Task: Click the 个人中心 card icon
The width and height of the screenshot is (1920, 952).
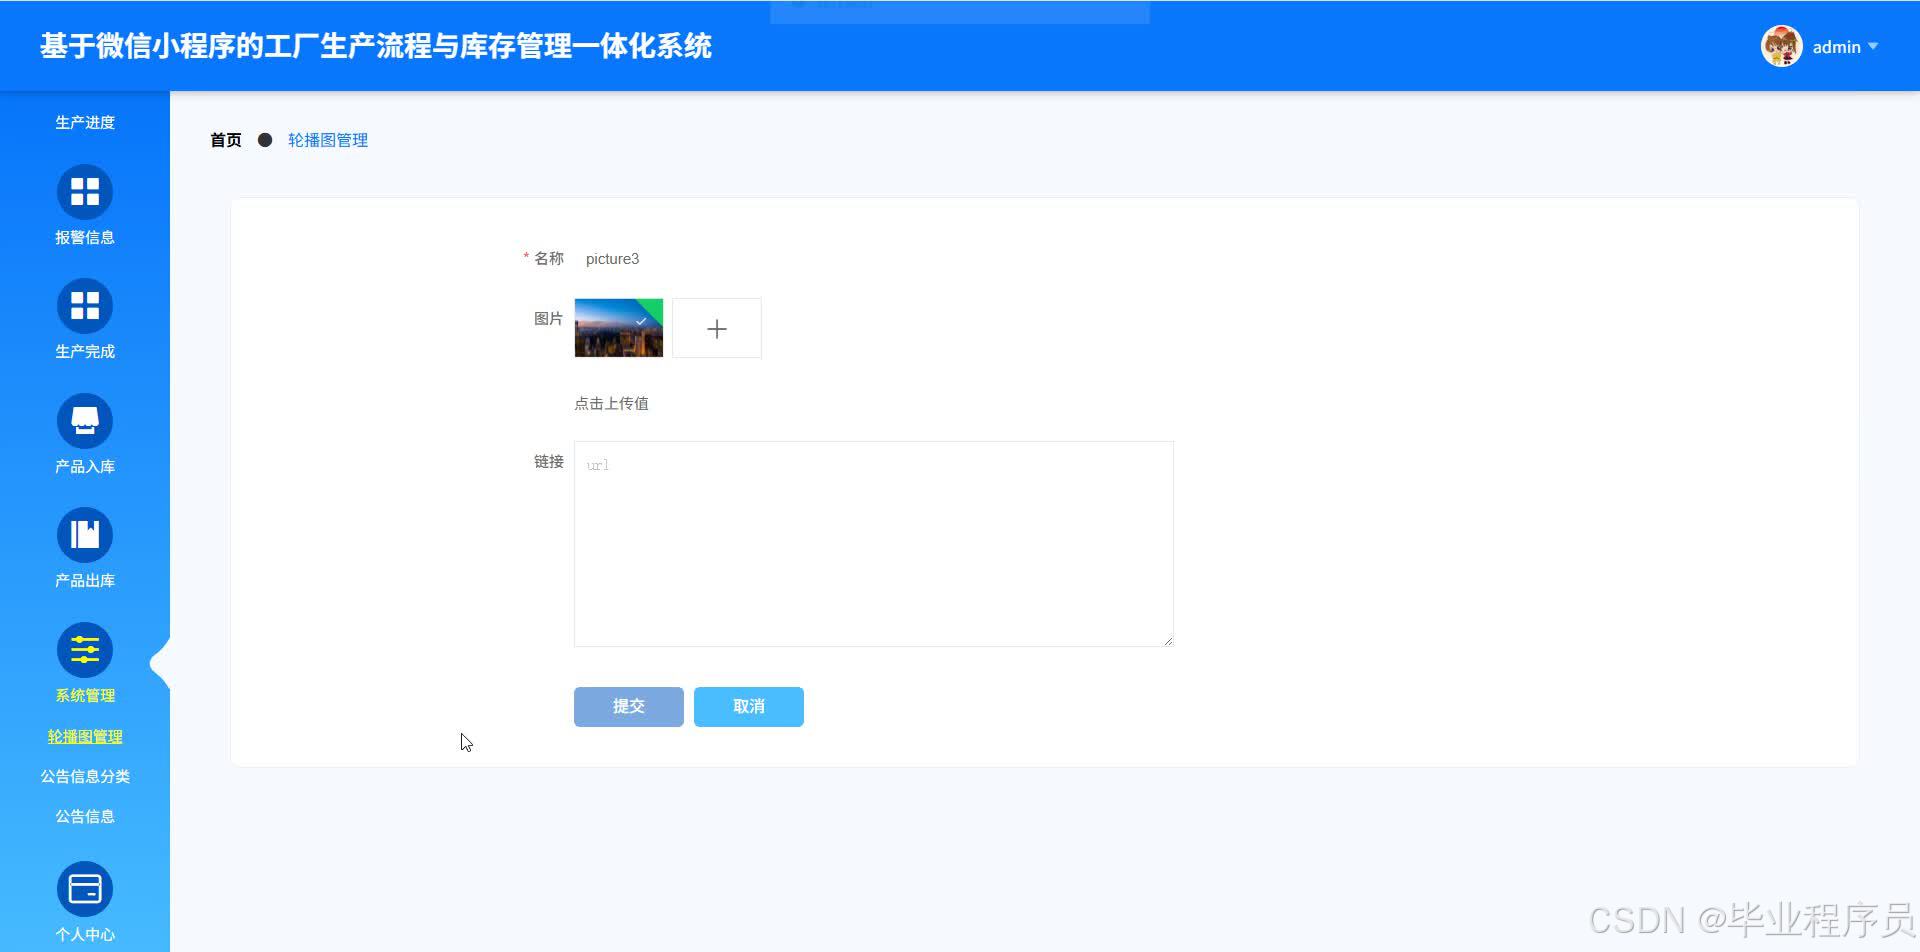Action: click(85, 889)
